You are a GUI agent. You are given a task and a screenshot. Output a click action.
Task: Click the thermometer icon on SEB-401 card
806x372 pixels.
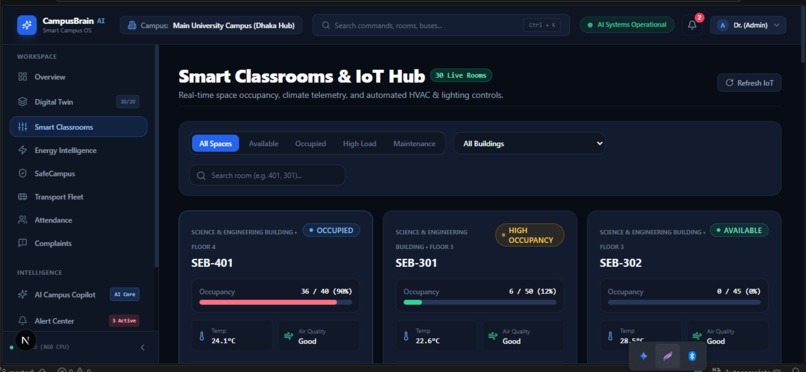[202, 337]
